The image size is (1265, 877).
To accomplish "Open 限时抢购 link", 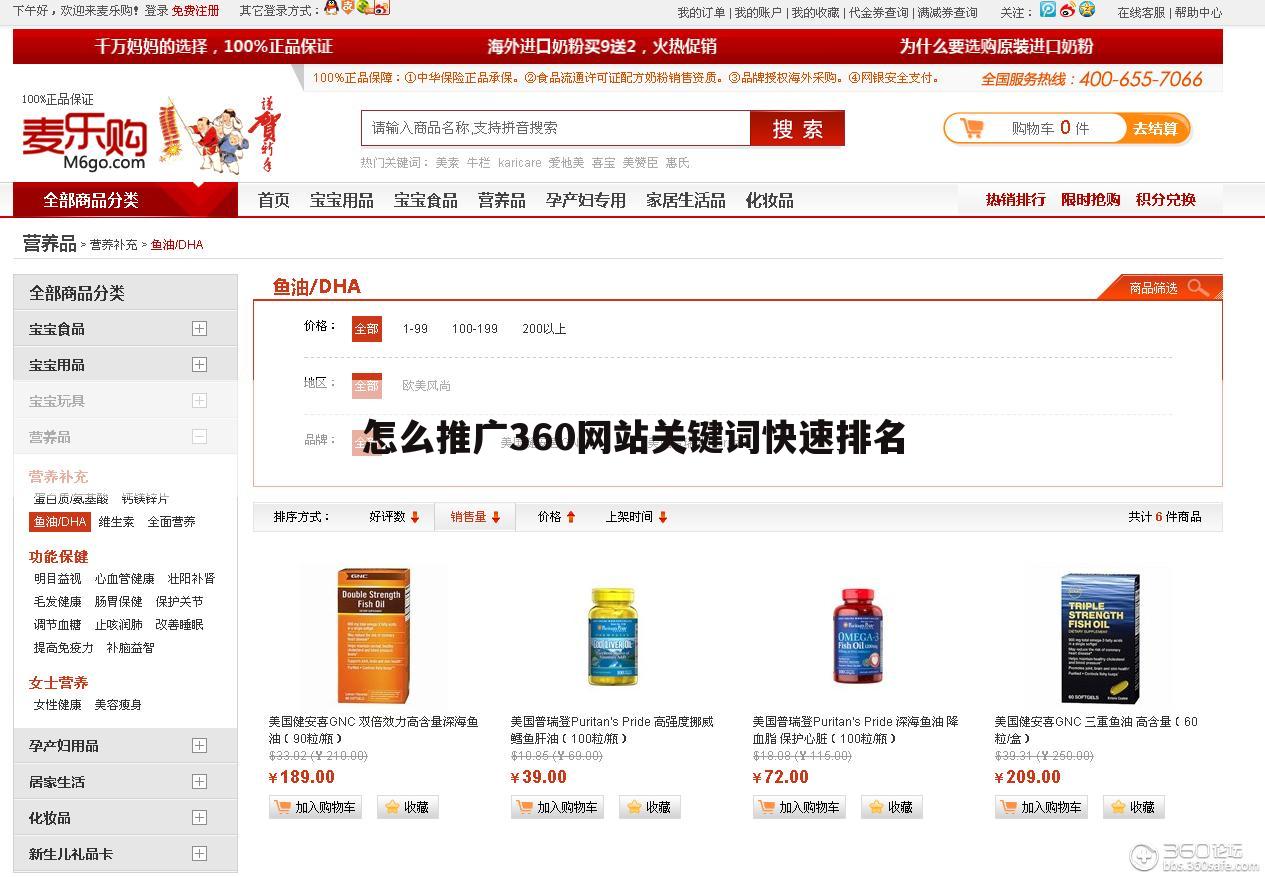I will (1091, 200).
